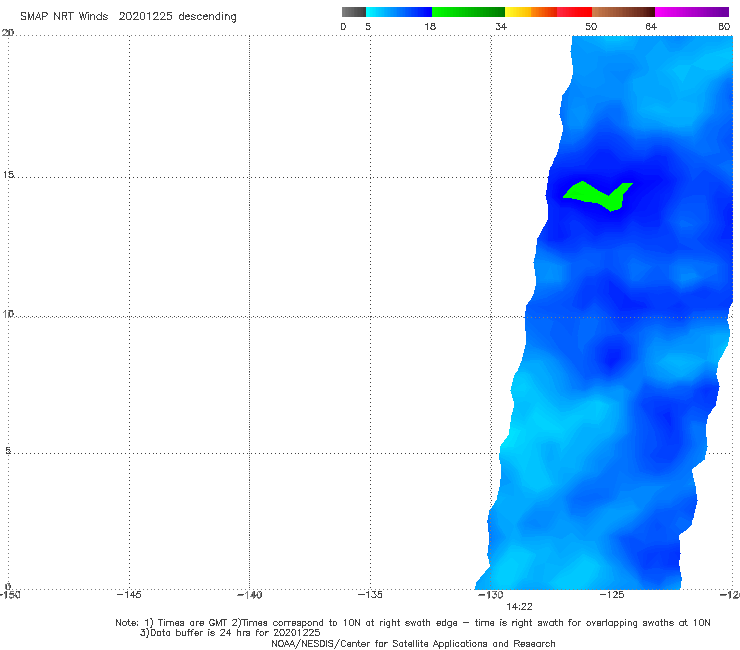The height and width of the screenshot is (650, 740).
Task: Click the colorbar label 50
Action: (x=591, y=27)
